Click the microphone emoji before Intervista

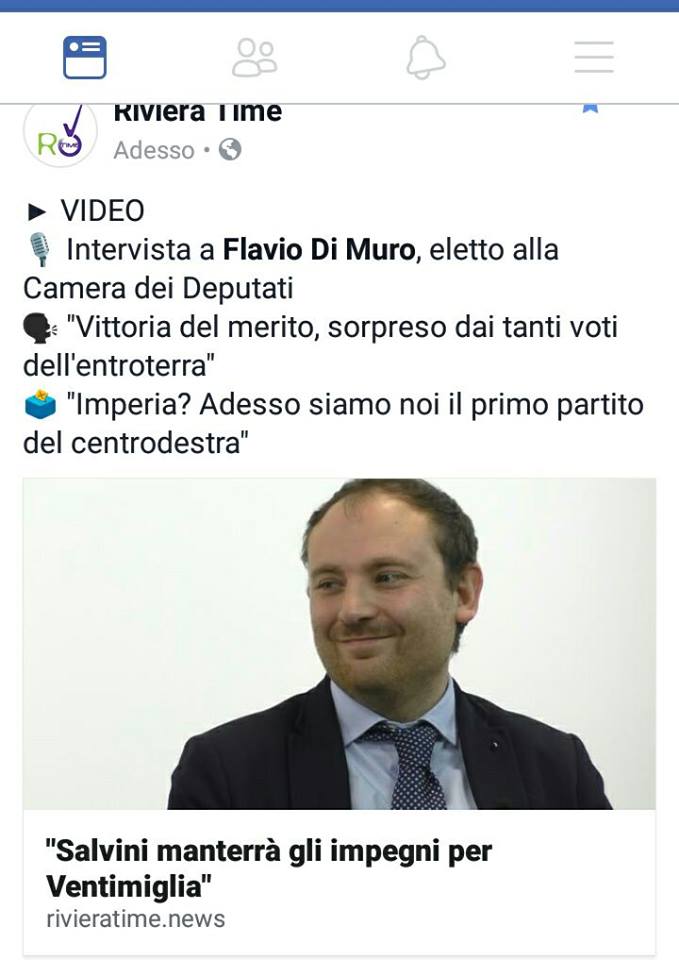pos(40,249)
